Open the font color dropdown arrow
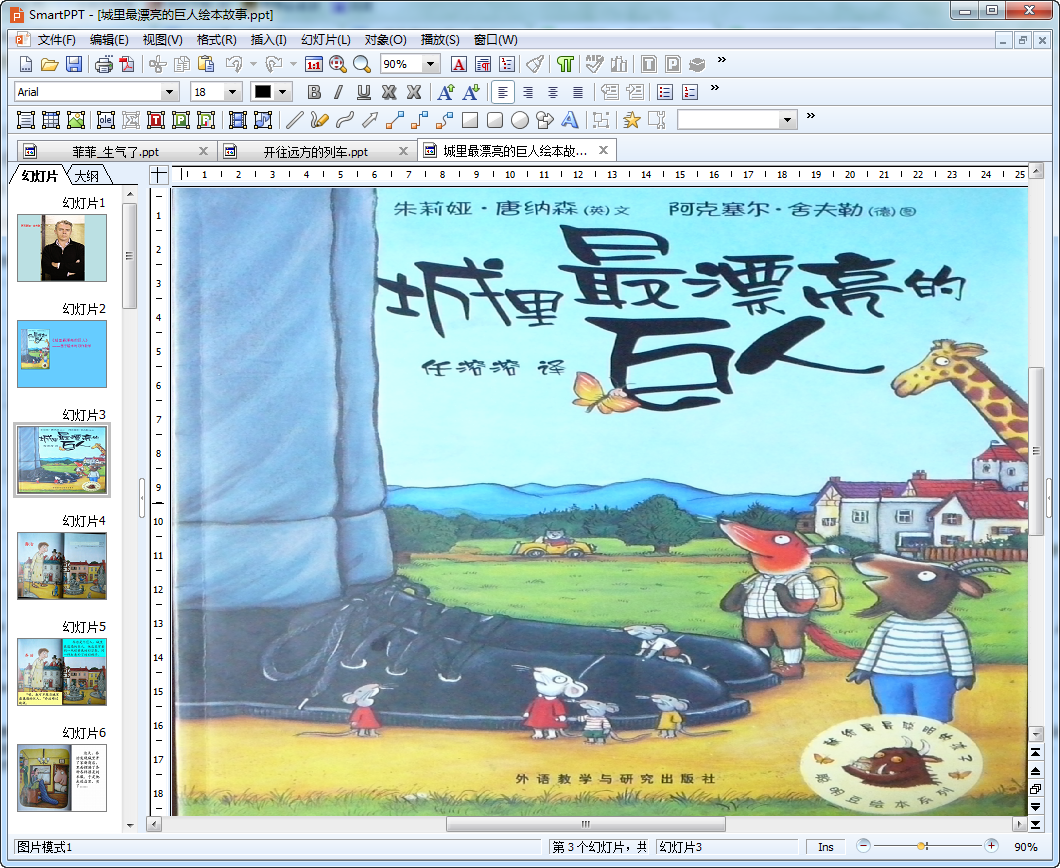Viewport: 1060px width, 868px height. click(x=283, y=92)
